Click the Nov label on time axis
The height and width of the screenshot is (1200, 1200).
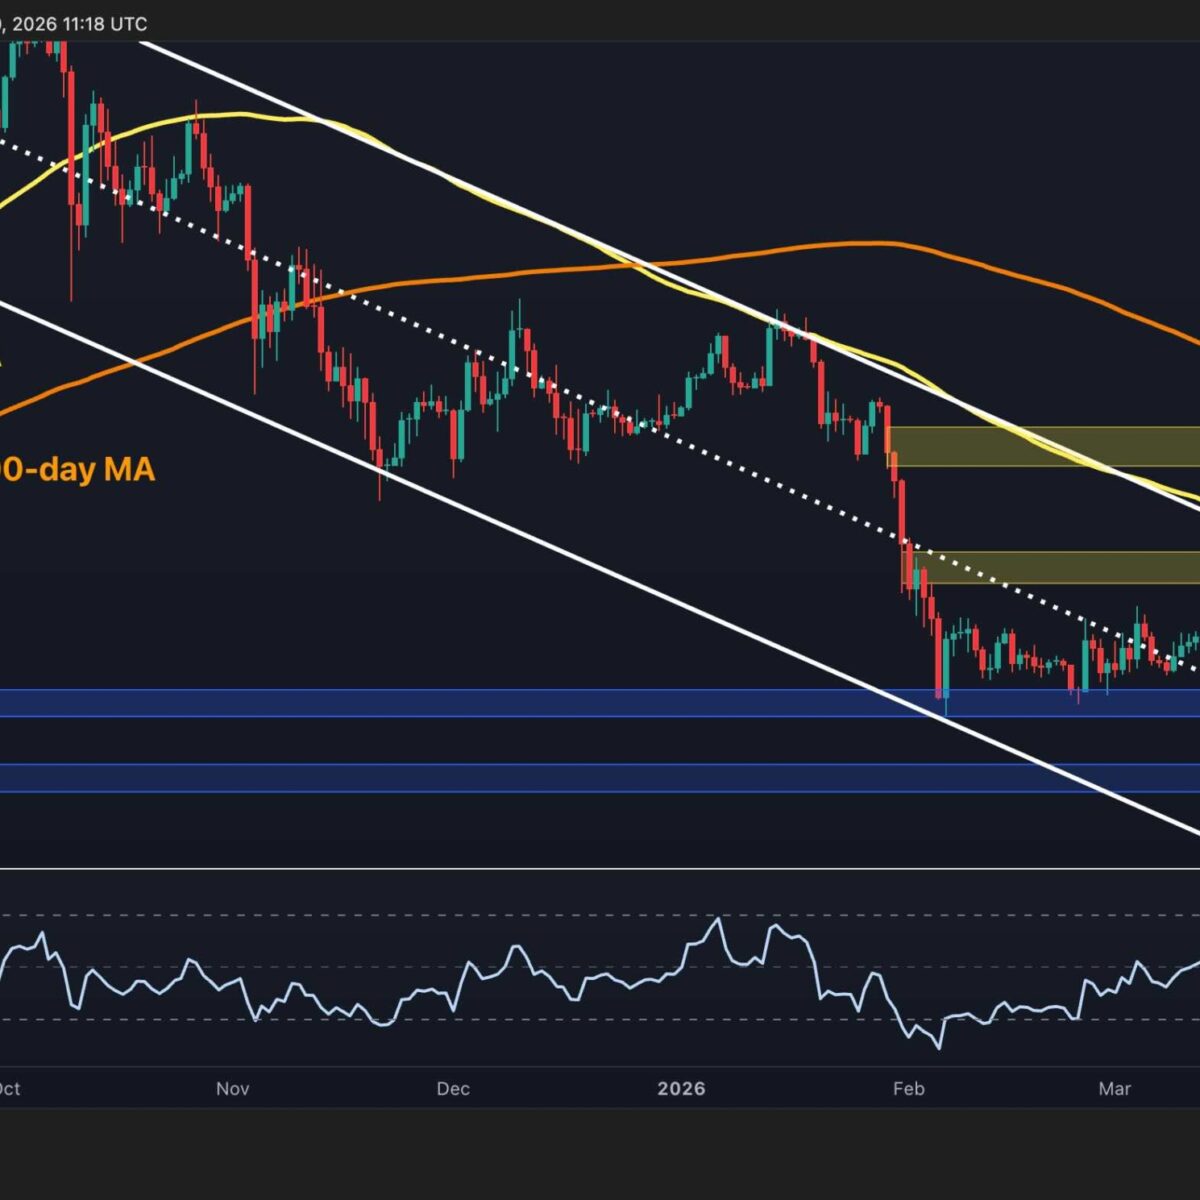232,1088
